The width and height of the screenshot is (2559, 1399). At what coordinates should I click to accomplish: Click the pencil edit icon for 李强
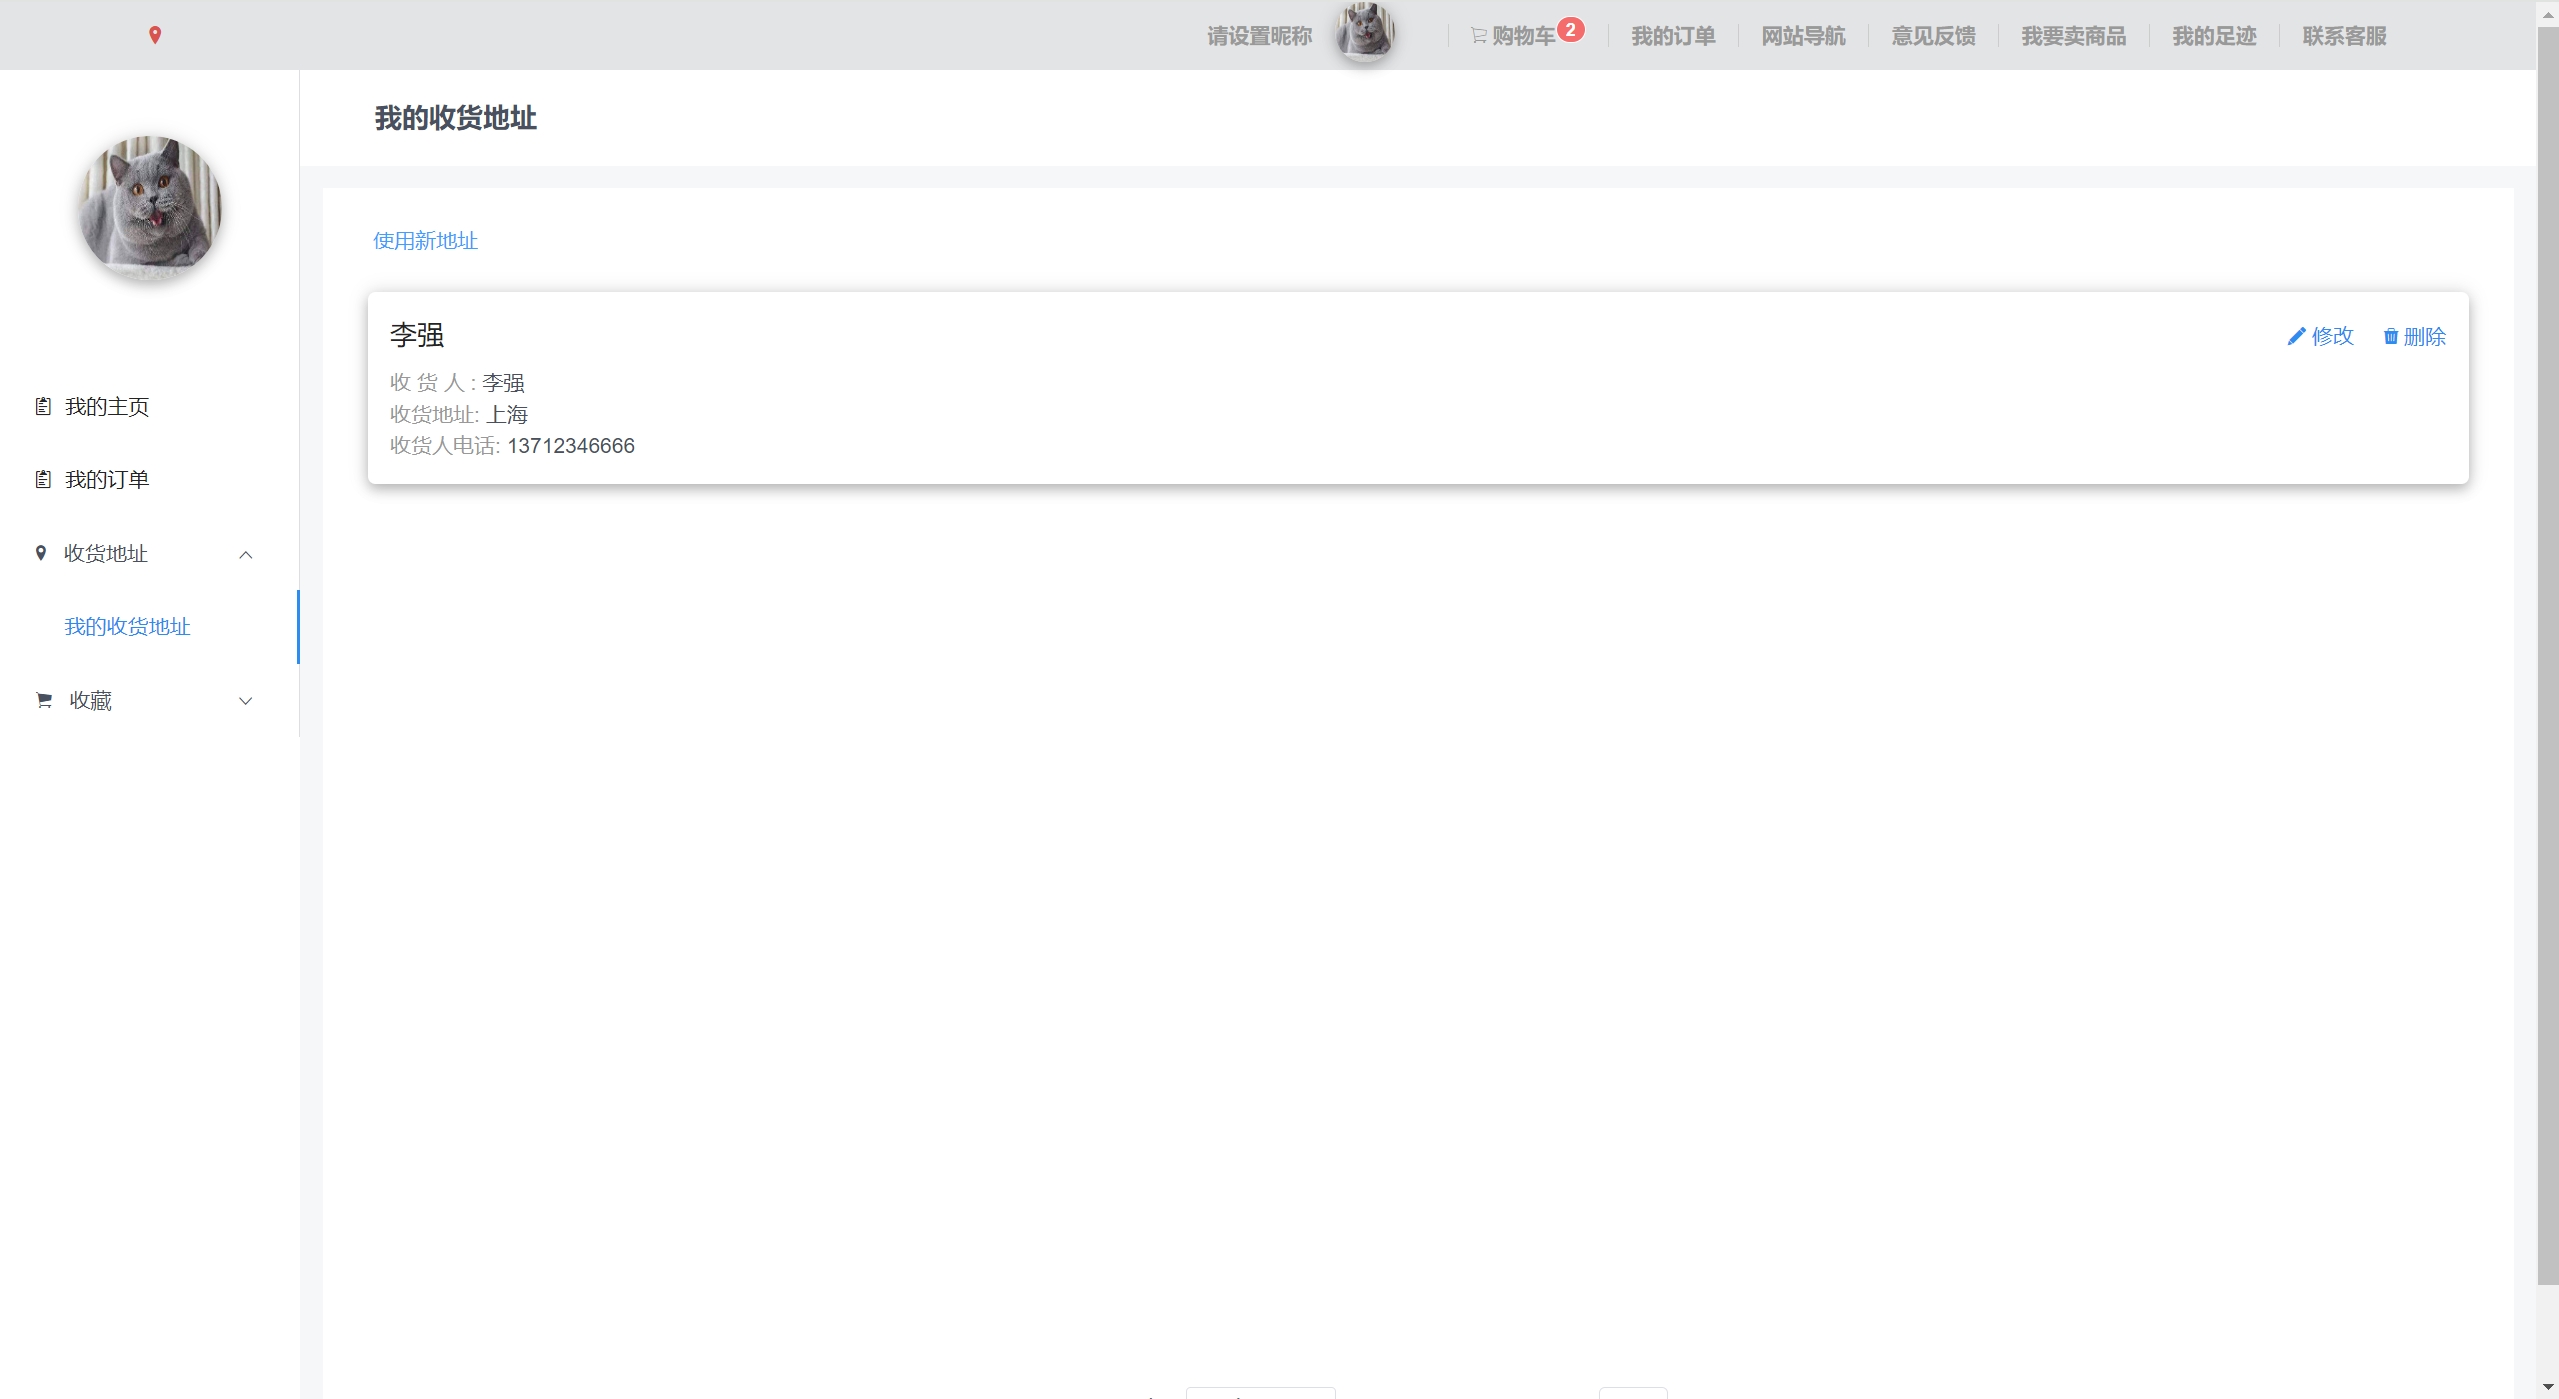point(2296,337)
